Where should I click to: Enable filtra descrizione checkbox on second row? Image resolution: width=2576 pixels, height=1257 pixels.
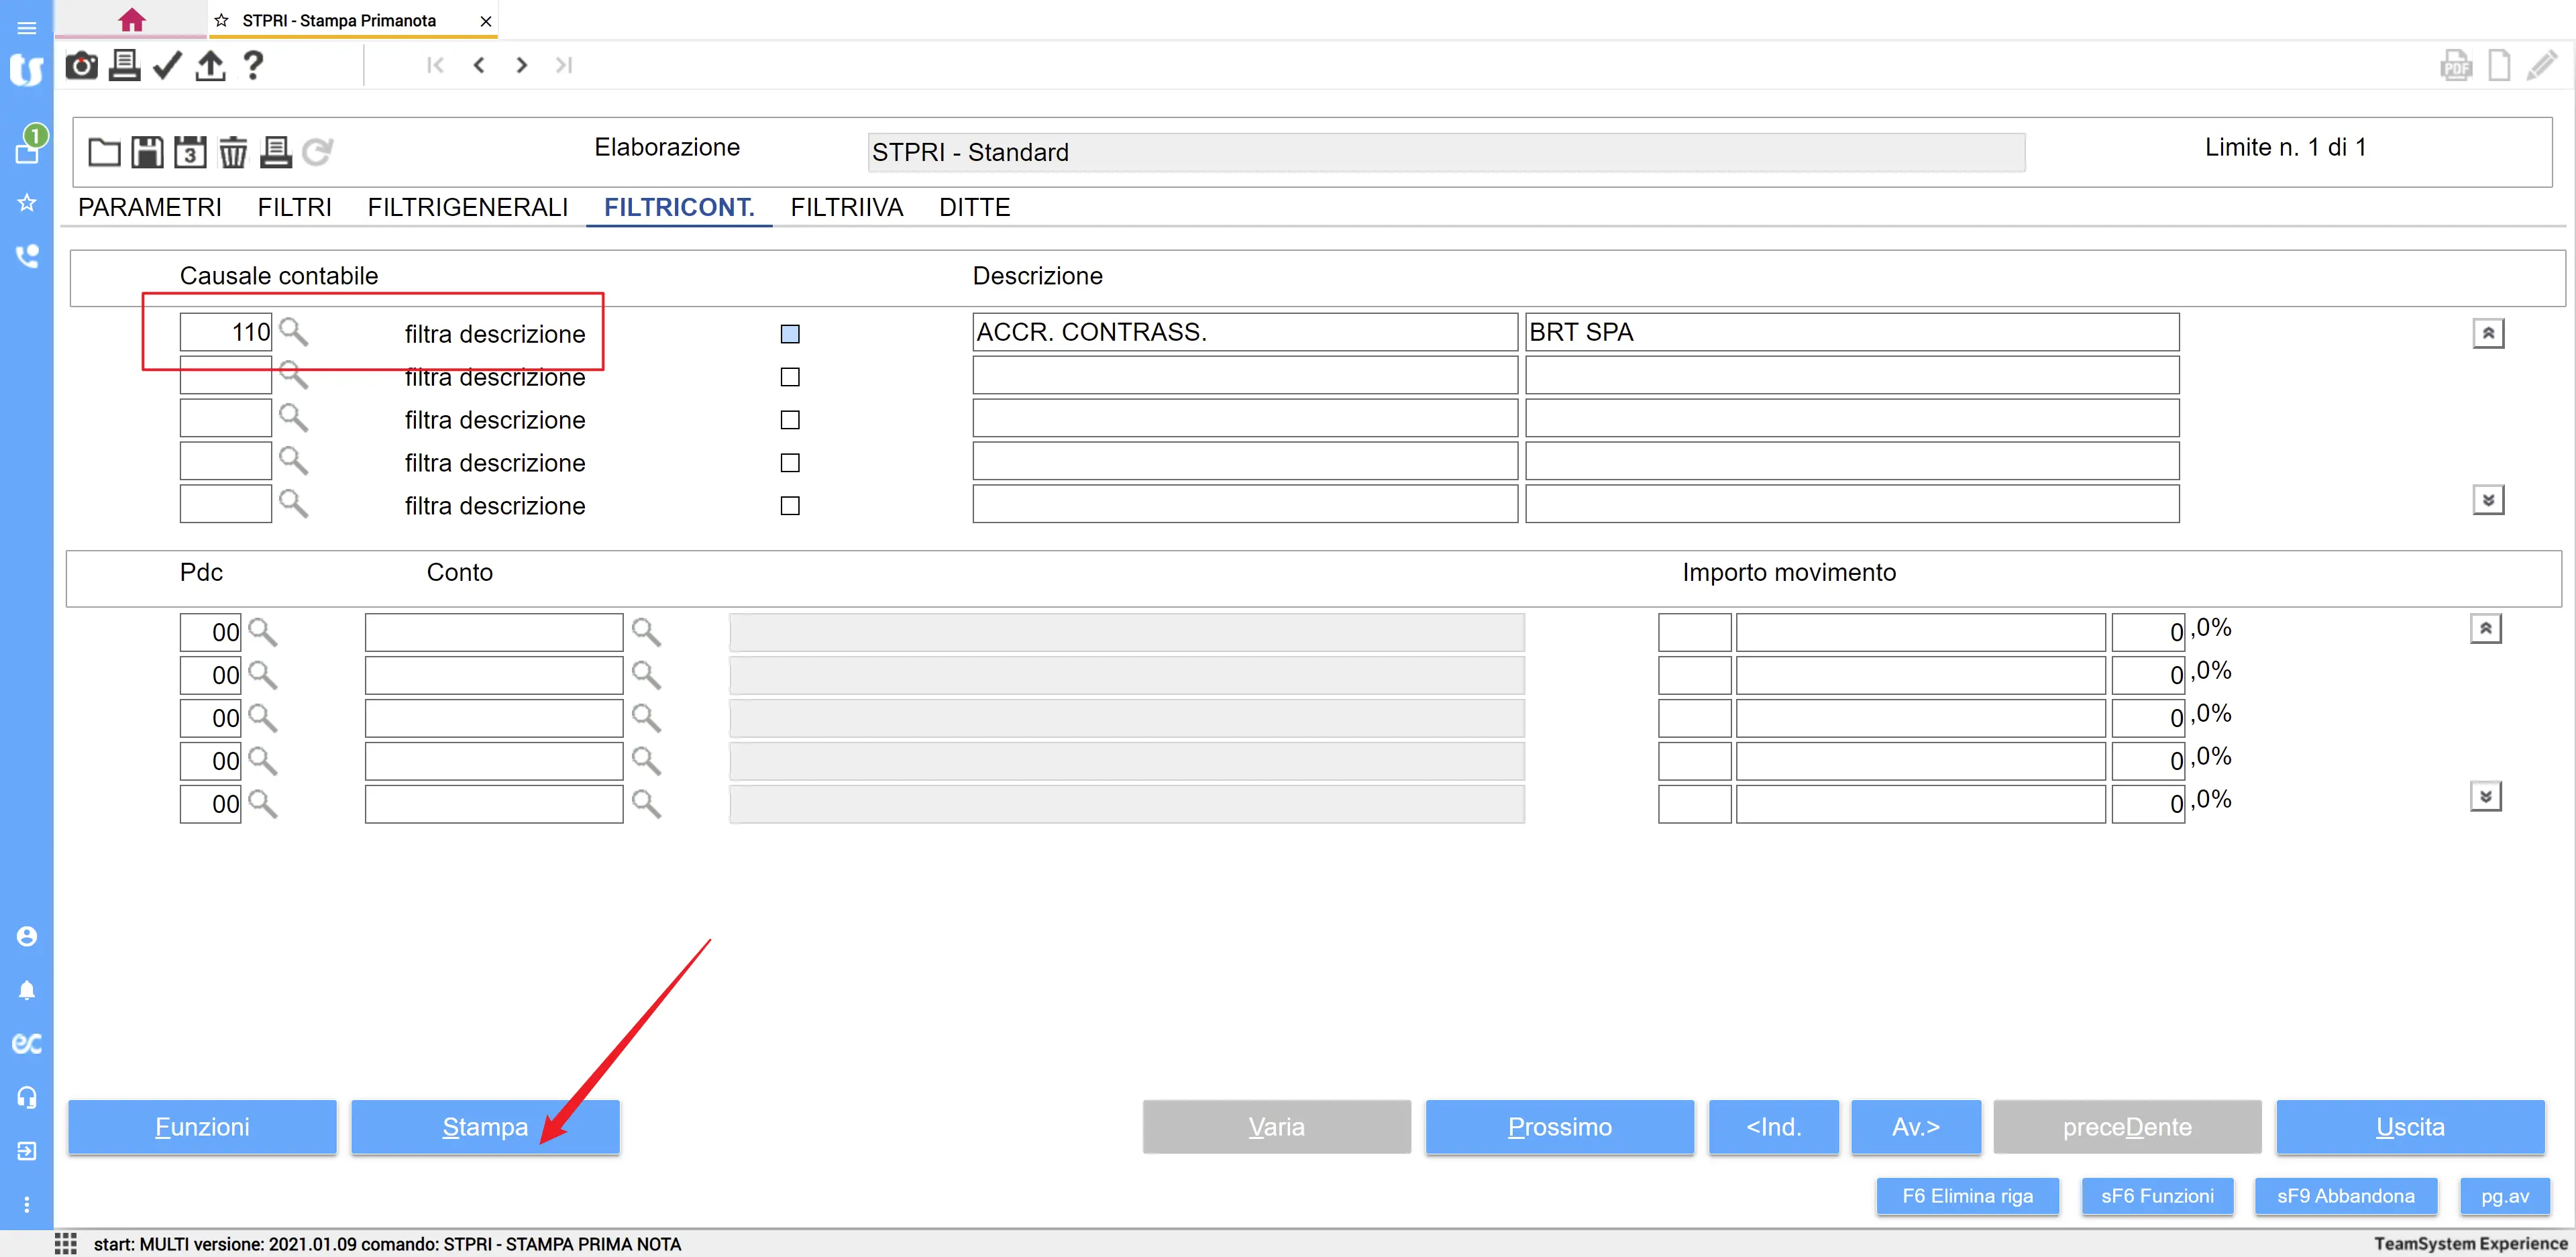[x=790, y=377]
